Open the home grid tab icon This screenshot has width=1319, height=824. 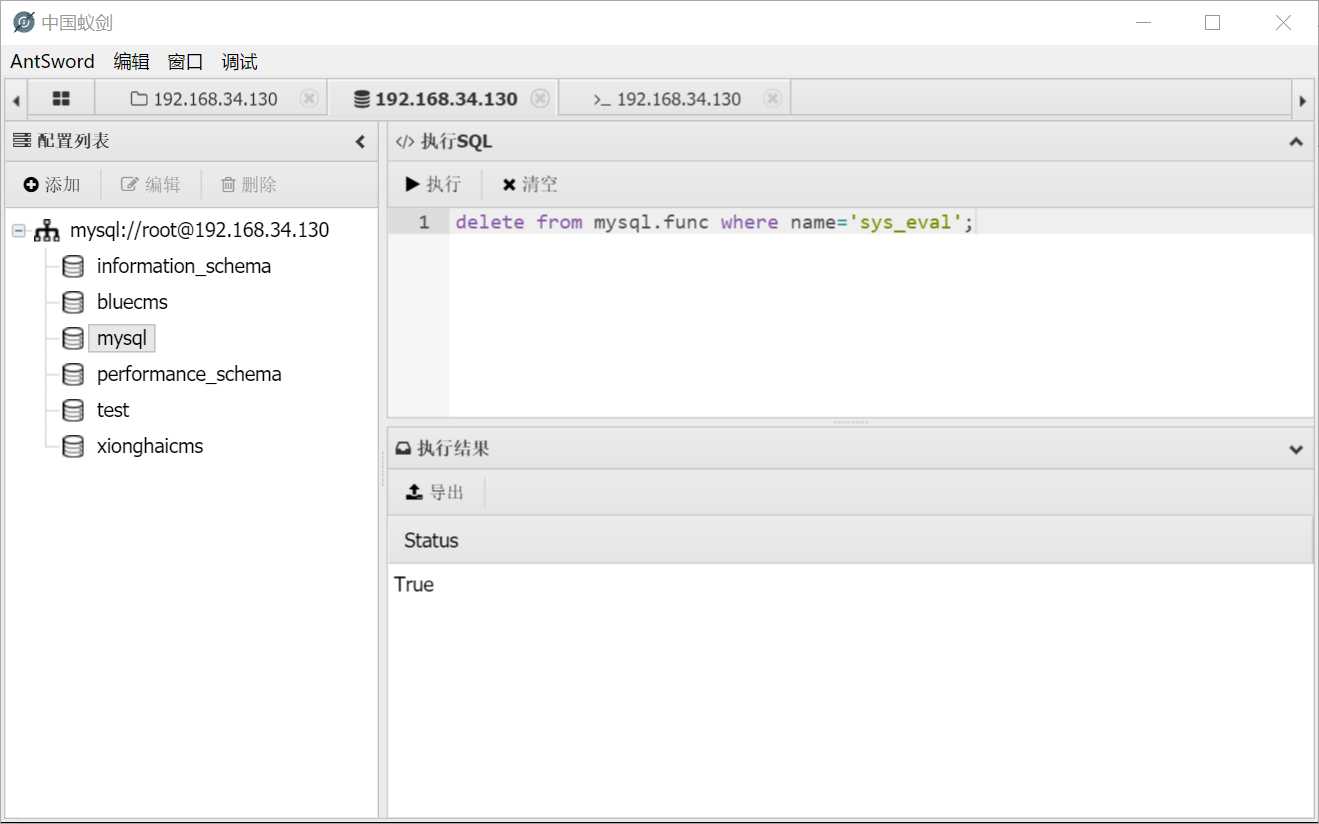[x=61, y=99]
